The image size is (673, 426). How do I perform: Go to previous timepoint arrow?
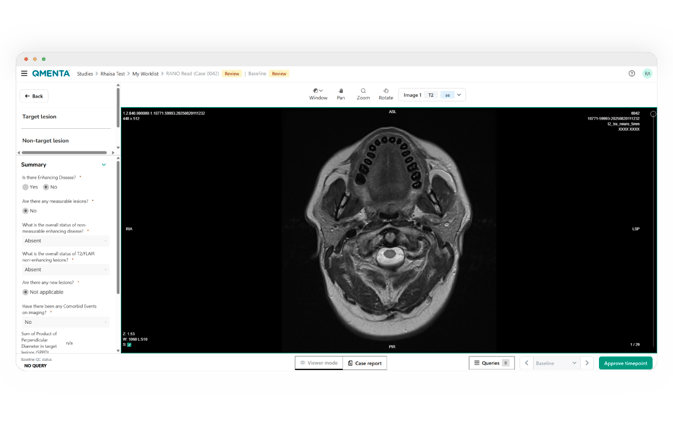pos(527,363)
